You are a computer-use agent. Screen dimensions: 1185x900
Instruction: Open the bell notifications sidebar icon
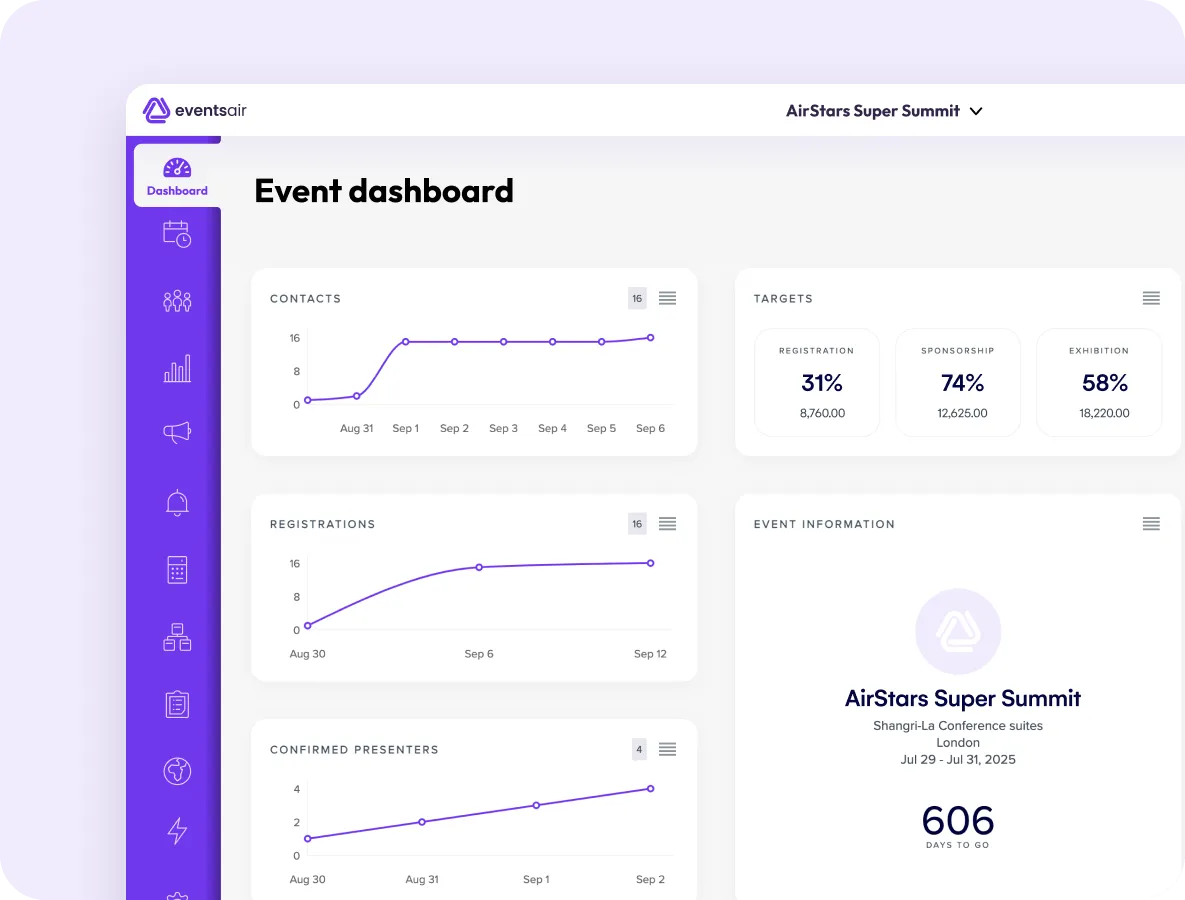click(x=177, y=503)
